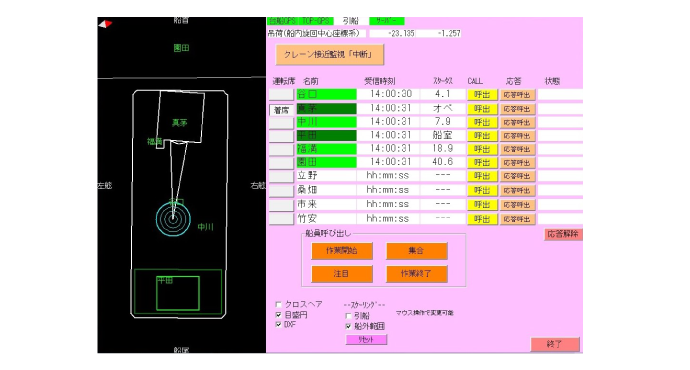Click the 終了 exit button
The width and height of the screenshot is (690, 370).
pos(555,344)
